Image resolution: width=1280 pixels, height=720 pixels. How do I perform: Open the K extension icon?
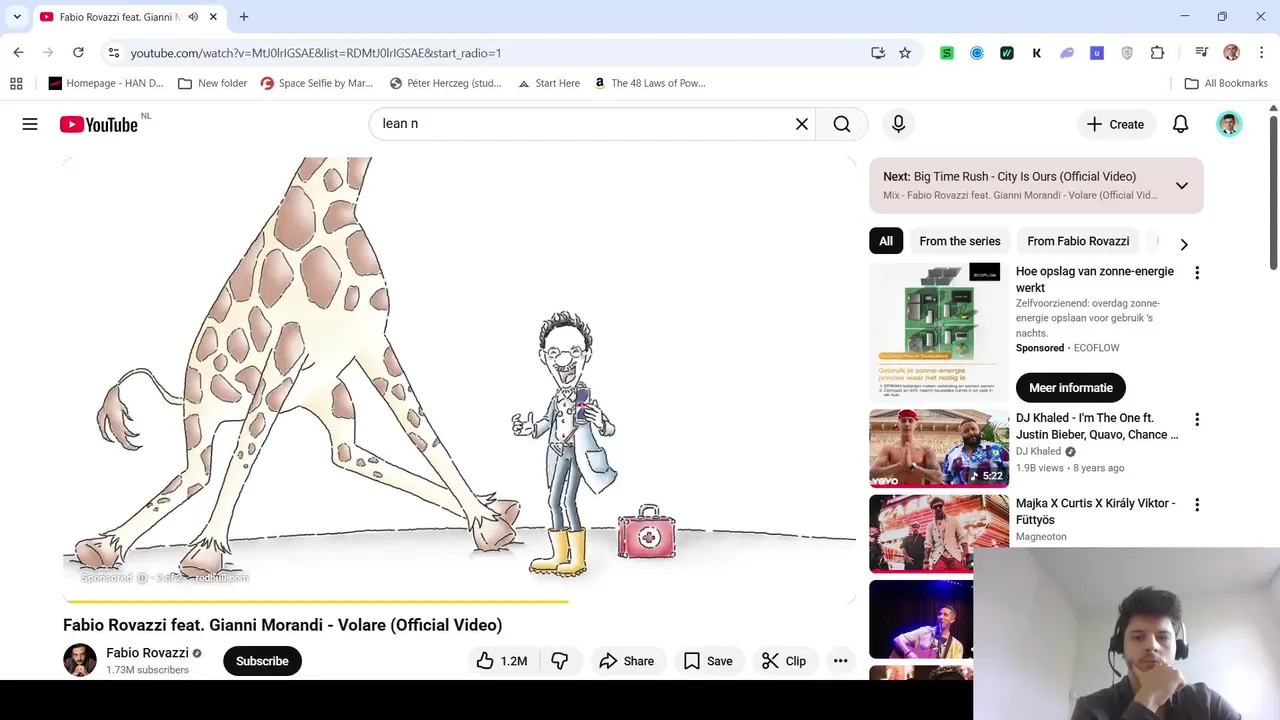[x=1037, y=53]
